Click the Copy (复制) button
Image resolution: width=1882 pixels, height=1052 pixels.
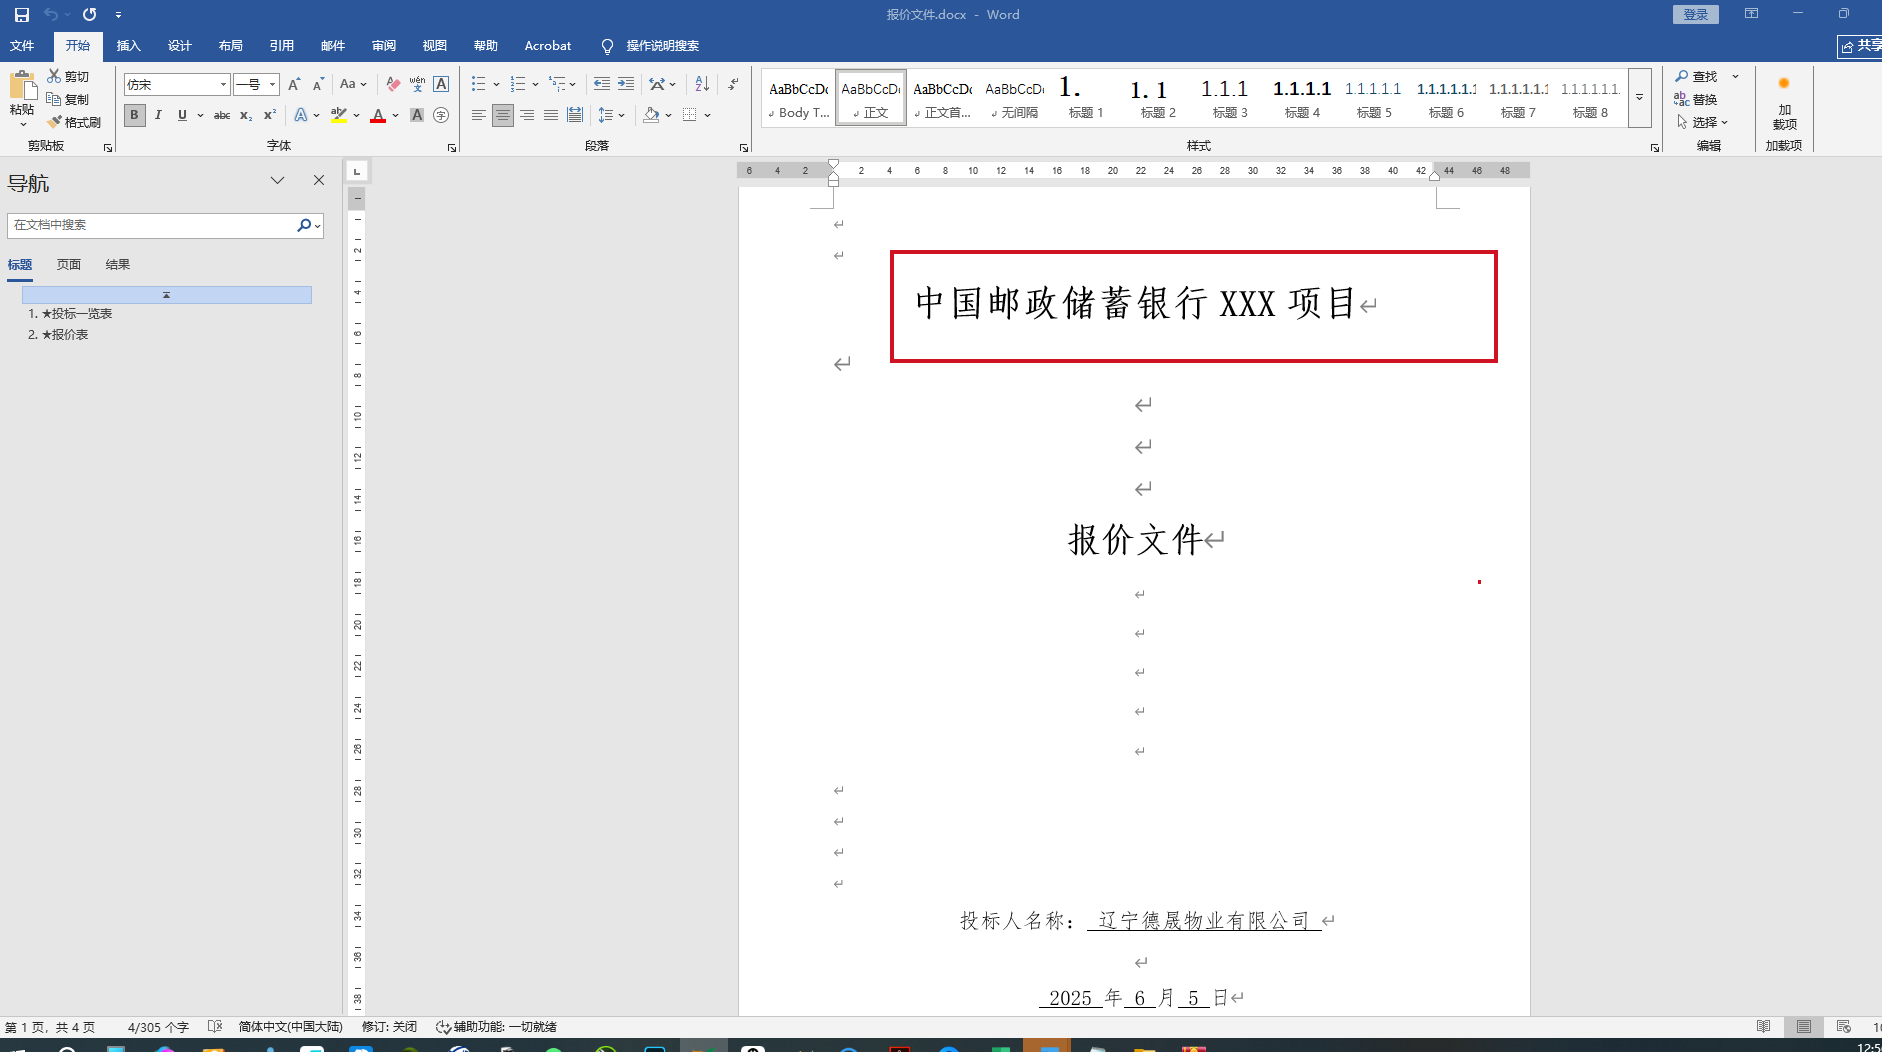click(68, 99)
